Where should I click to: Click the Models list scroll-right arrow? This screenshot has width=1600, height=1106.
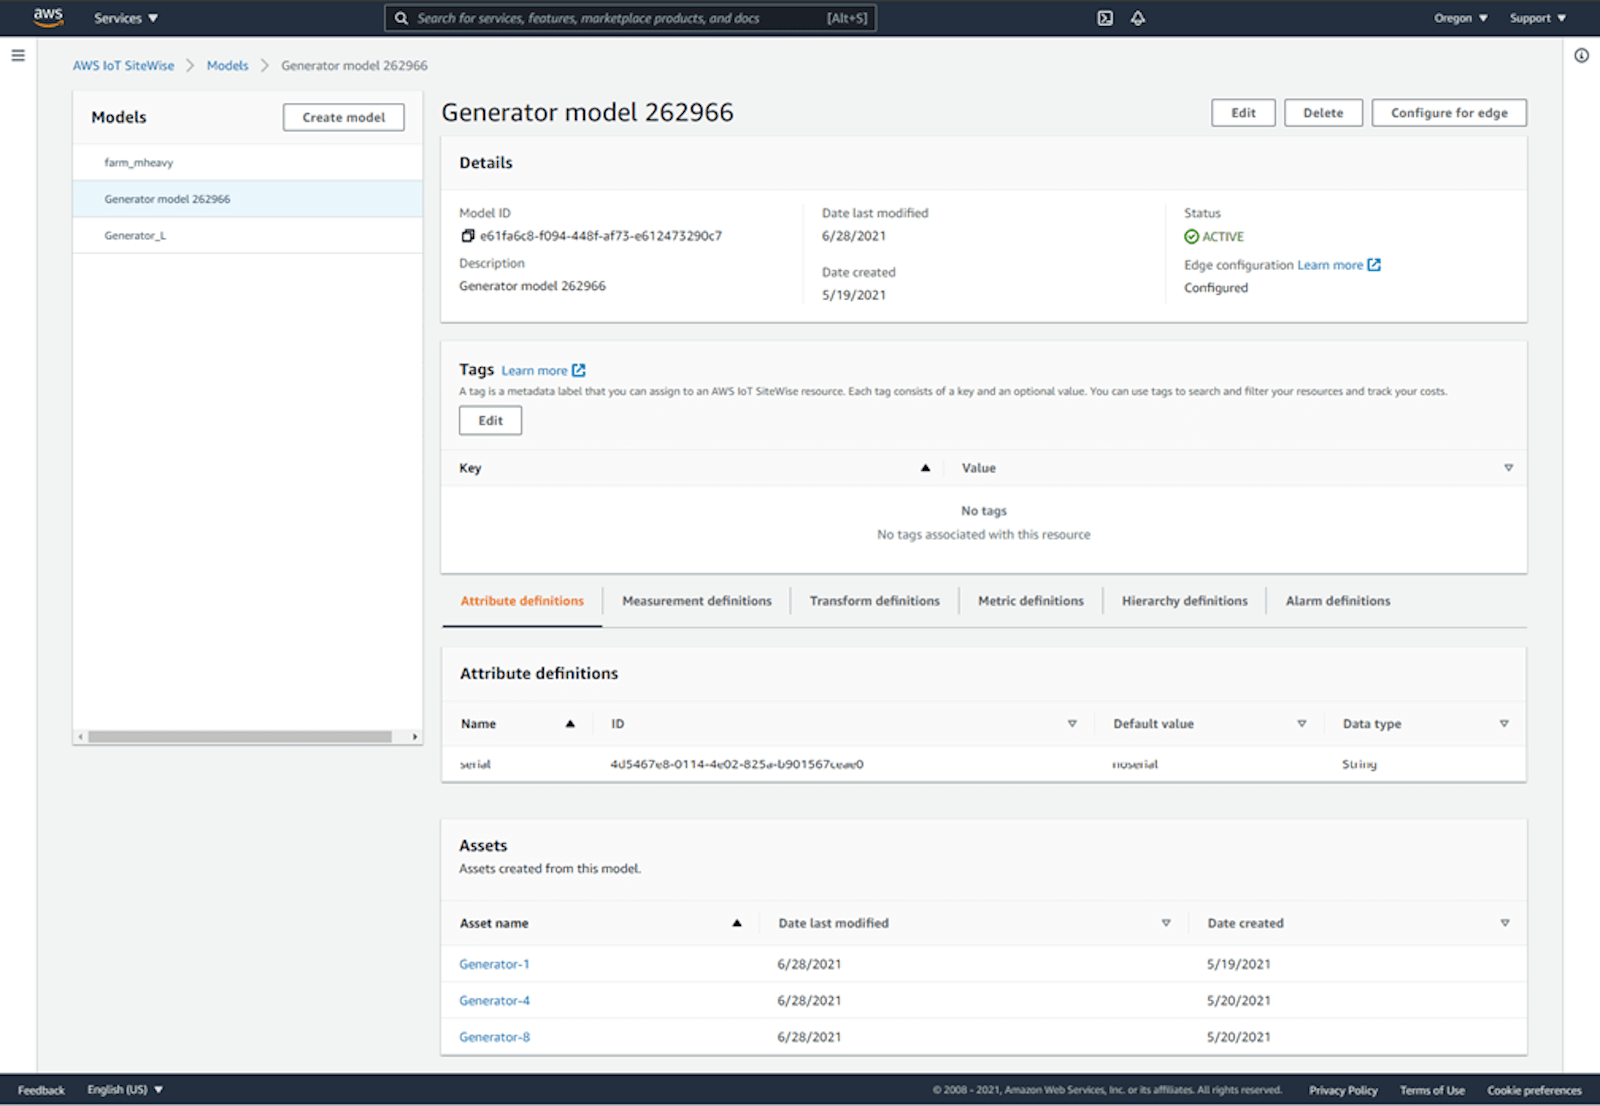click(415, 737)
